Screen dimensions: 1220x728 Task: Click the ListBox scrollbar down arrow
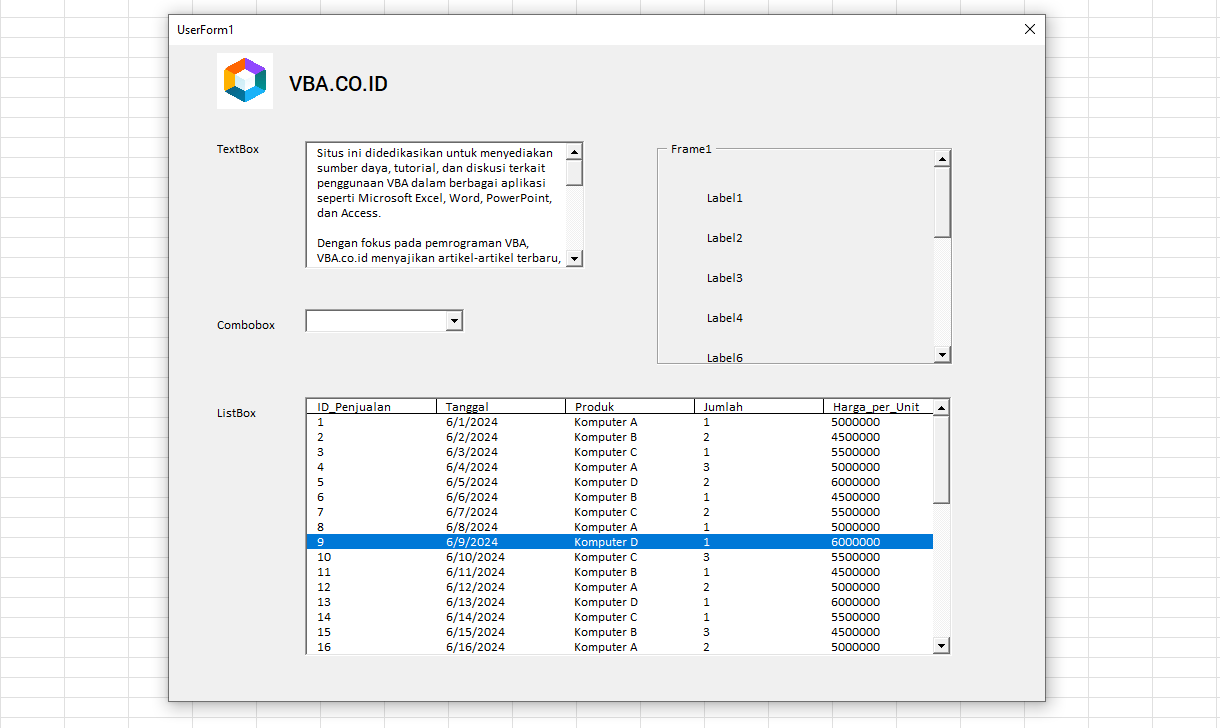[941, 646]
